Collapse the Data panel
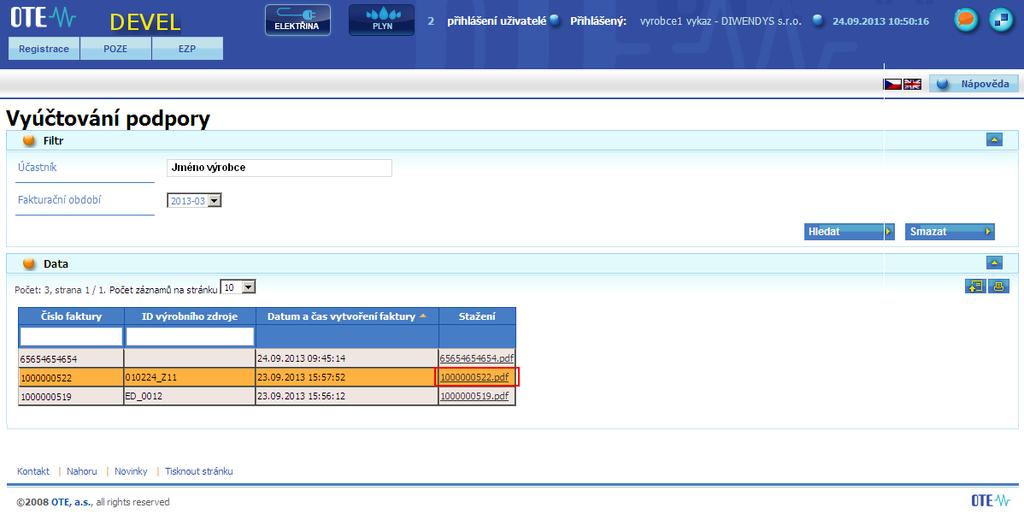The image size is (1024, 514). coord(994,263)
